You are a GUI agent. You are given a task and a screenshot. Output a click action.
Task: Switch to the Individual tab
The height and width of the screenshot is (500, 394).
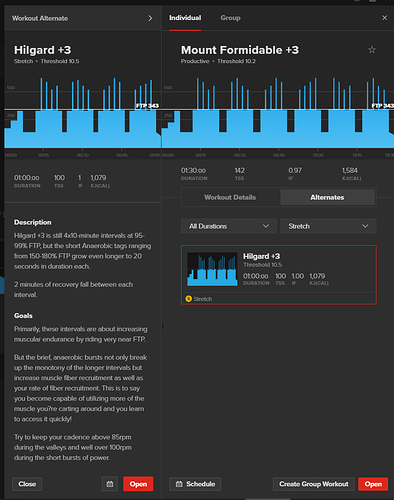pyautogui.click(x=185, y=18)
